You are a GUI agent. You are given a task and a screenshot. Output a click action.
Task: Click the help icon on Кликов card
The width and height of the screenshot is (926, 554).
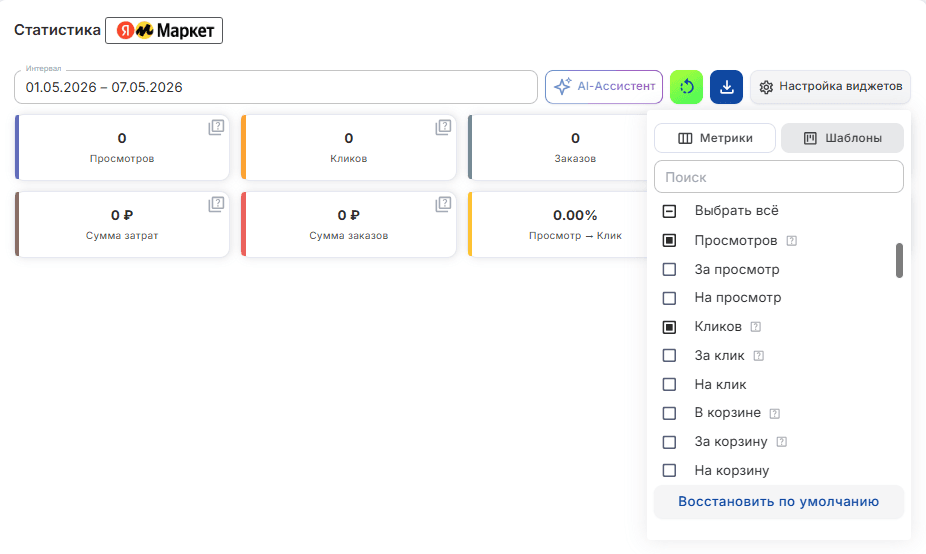pos(443,127)
